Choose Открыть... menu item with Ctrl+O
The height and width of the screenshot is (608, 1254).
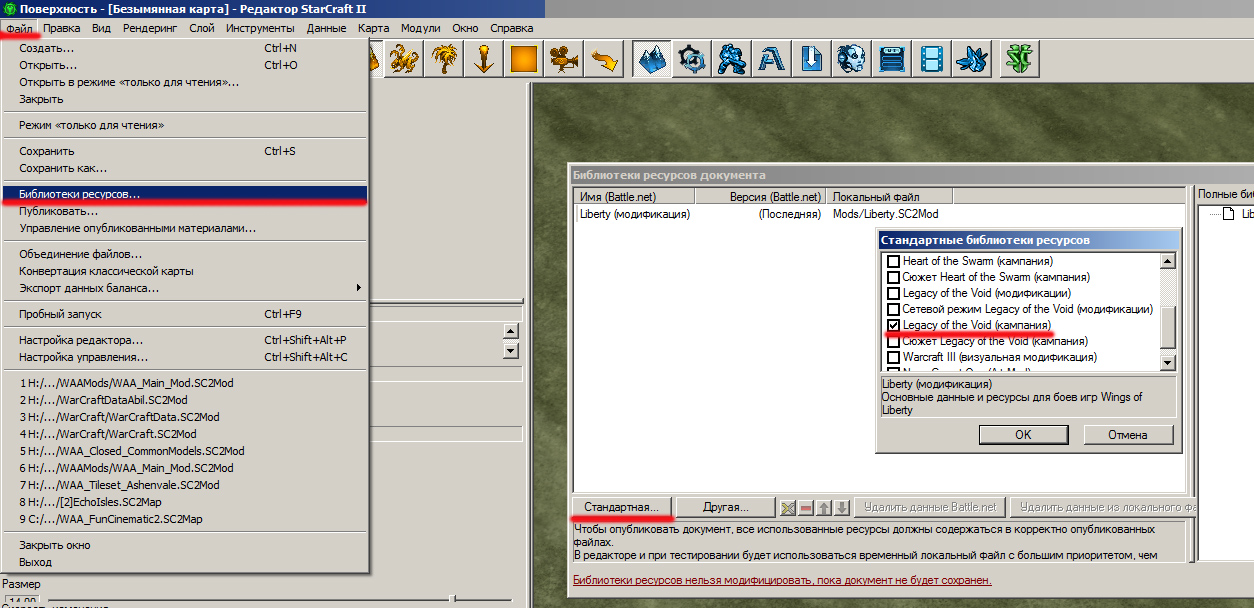click(x=185, y=65)
